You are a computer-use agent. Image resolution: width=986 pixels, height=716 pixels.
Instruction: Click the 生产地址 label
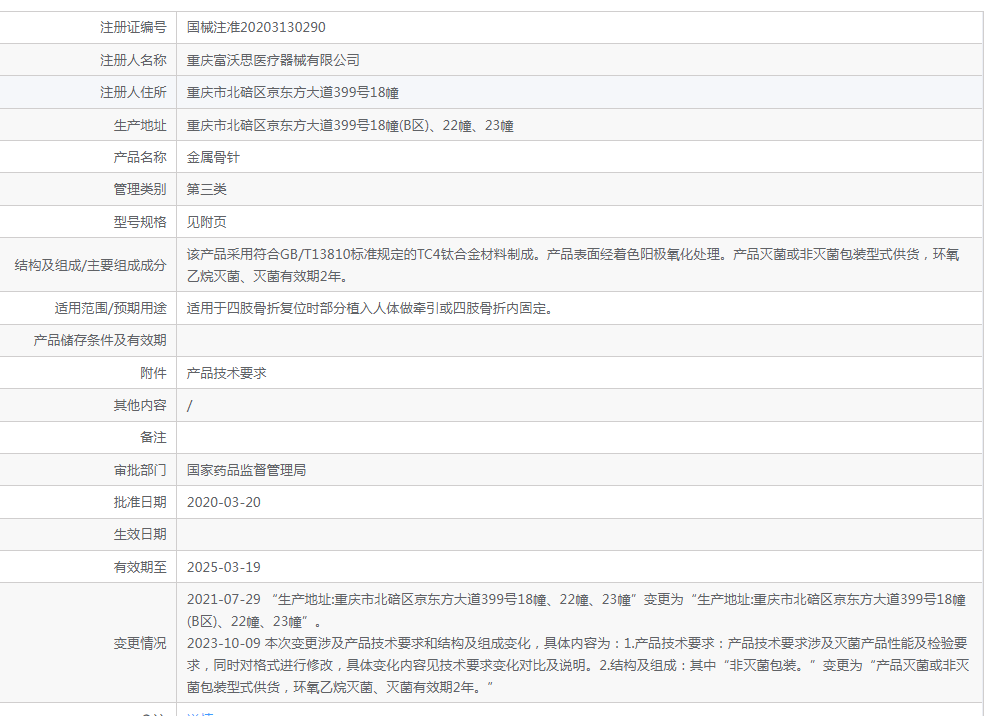tap(140, 126)
